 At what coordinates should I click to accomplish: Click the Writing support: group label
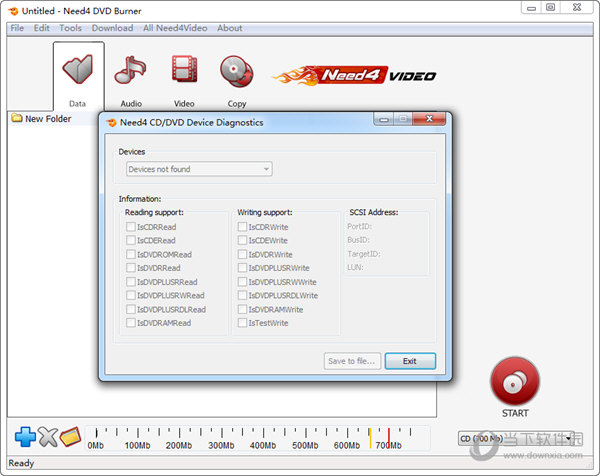pos(265,212)
